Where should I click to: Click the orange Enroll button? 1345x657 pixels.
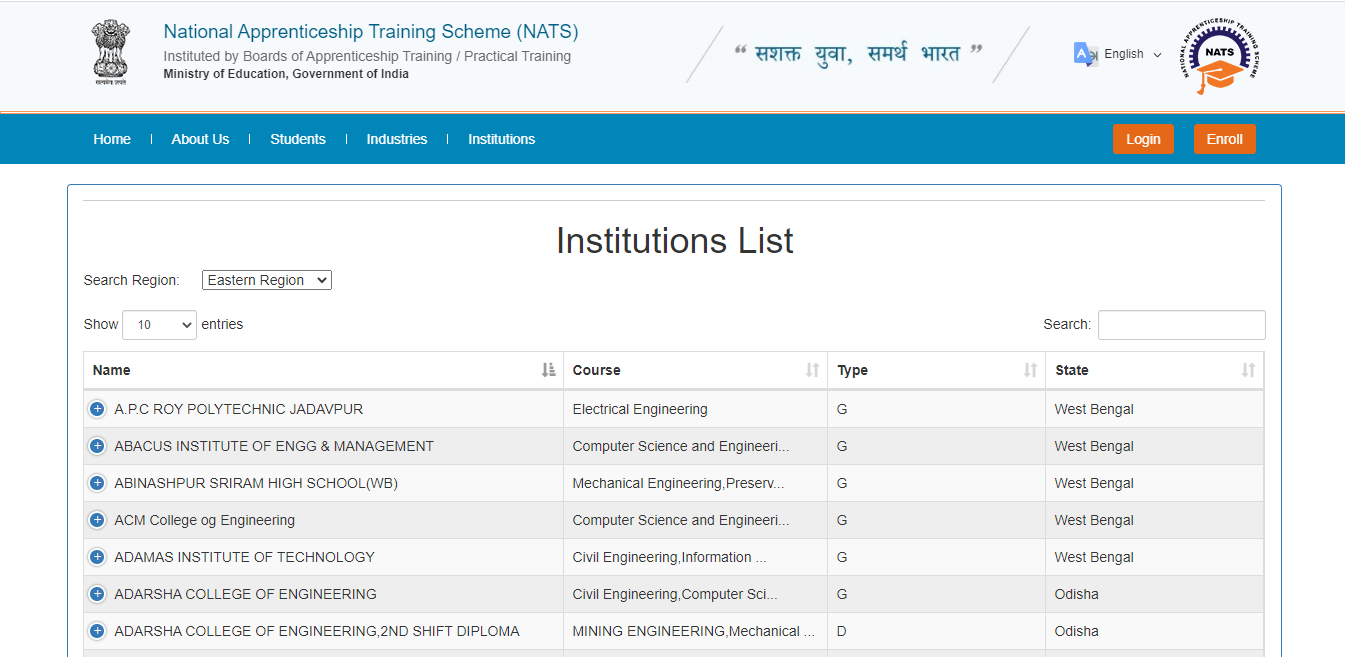click(1225, 139)
